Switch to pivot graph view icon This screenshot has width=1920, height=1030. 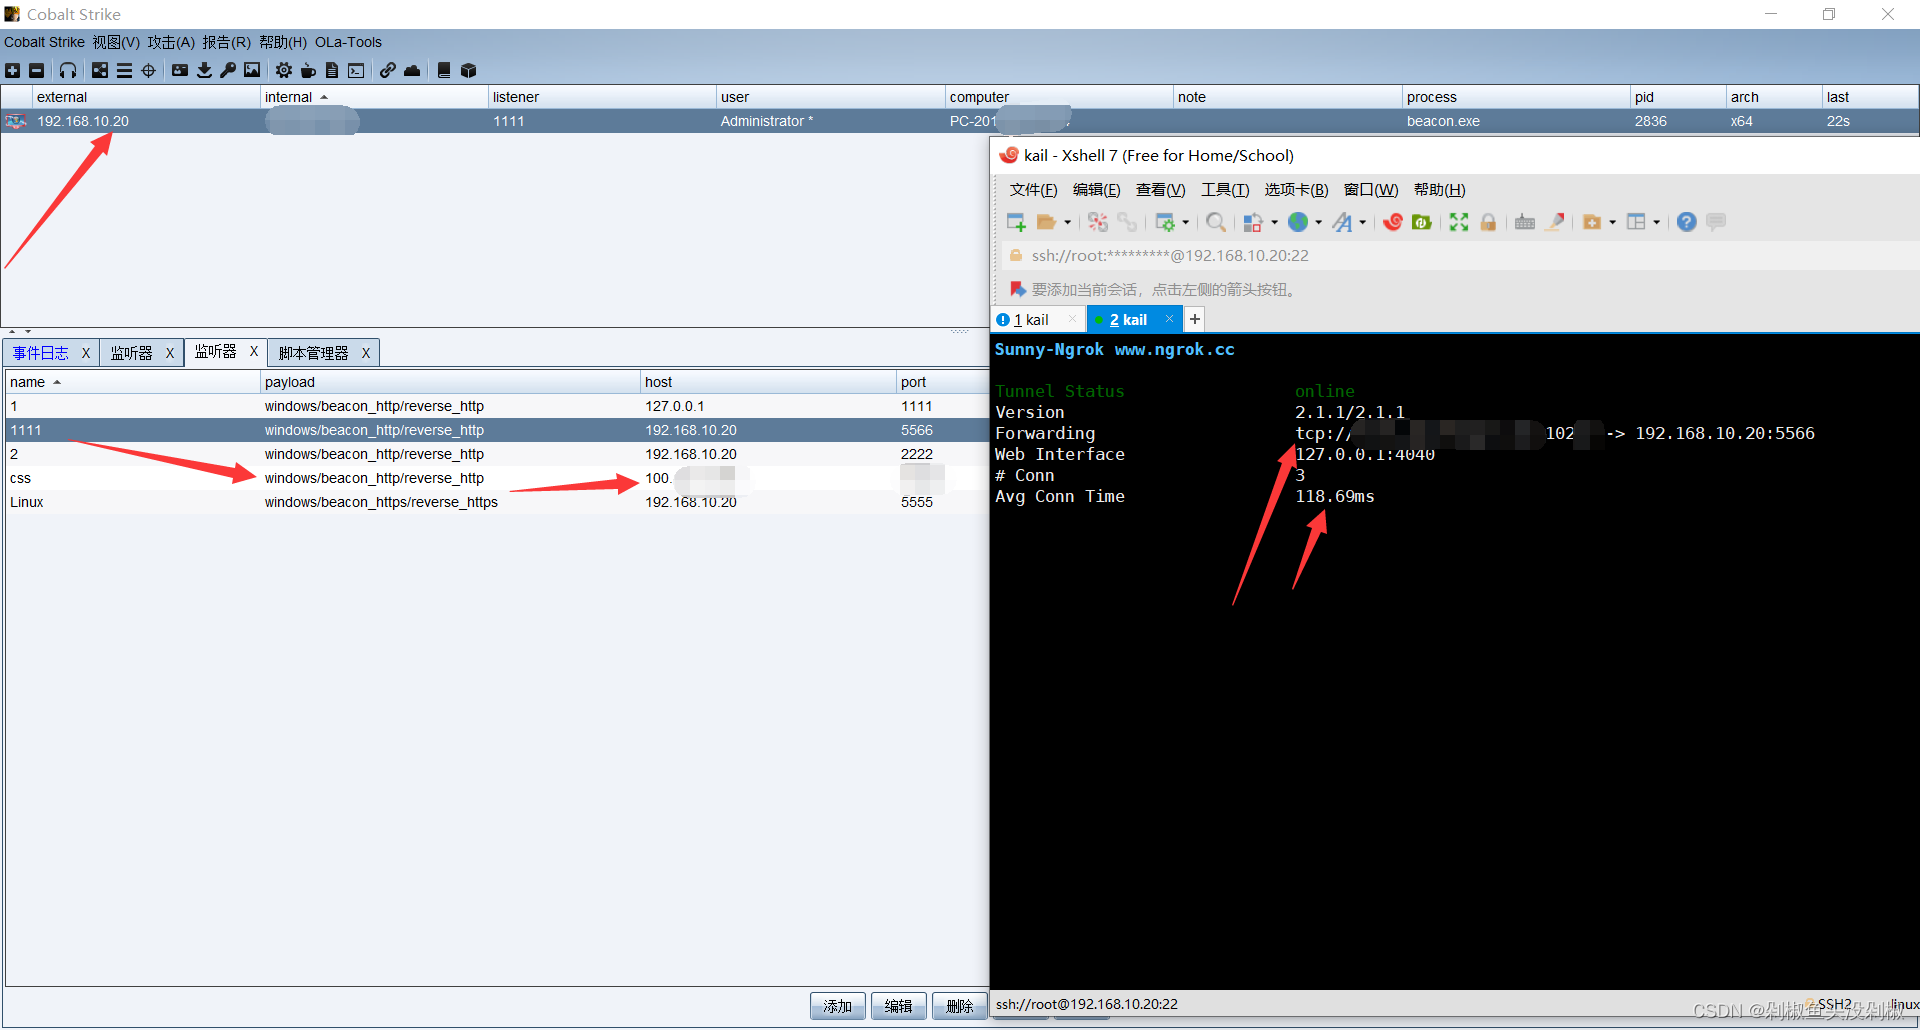pos(100,70)
